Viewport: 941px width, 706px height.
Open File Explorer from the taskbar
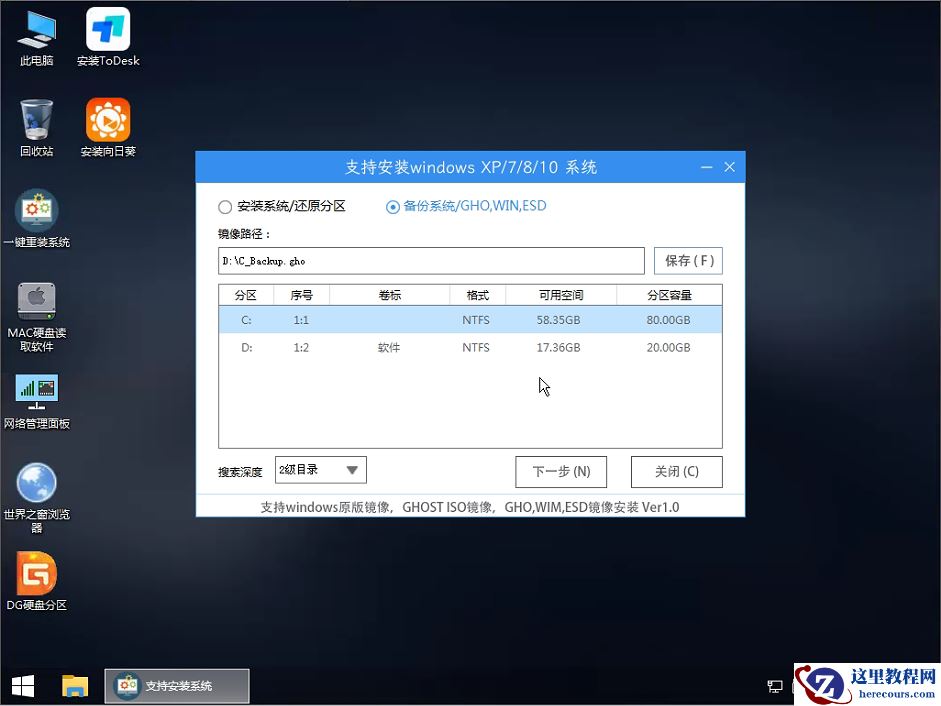tap(74, 686)
